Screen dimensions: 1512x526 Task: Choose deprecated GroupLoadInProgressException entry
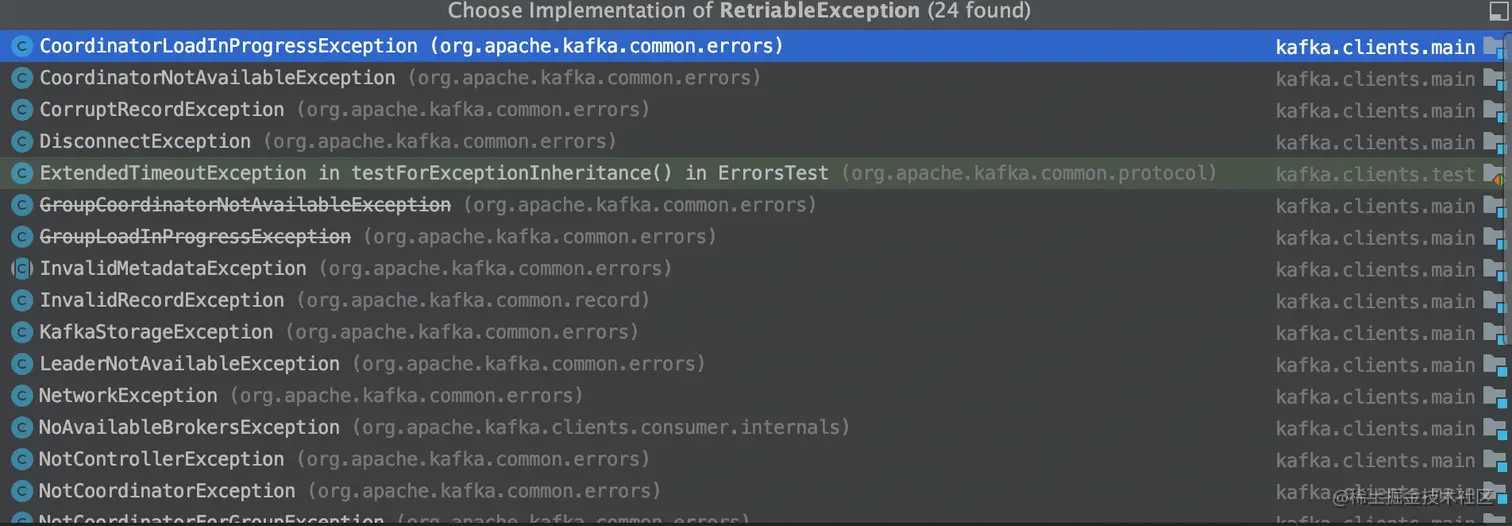(x=195, y=237)
